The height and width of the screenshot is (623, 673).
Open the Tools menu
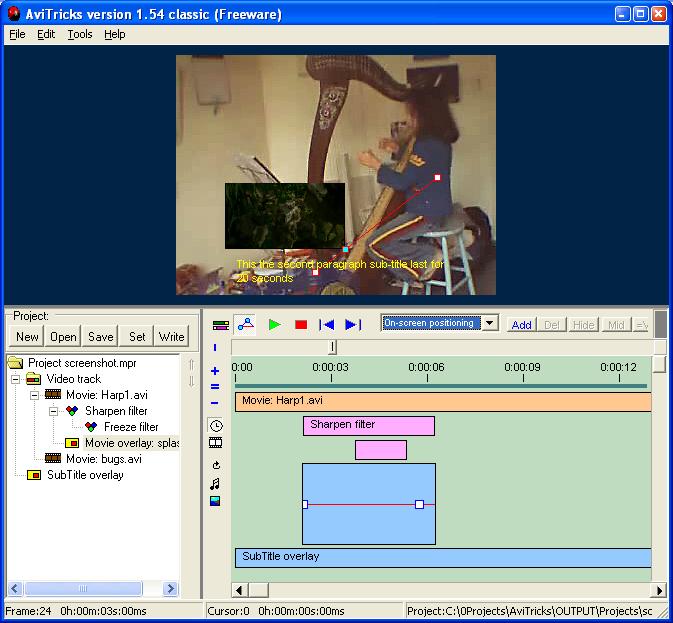(80, 34)
